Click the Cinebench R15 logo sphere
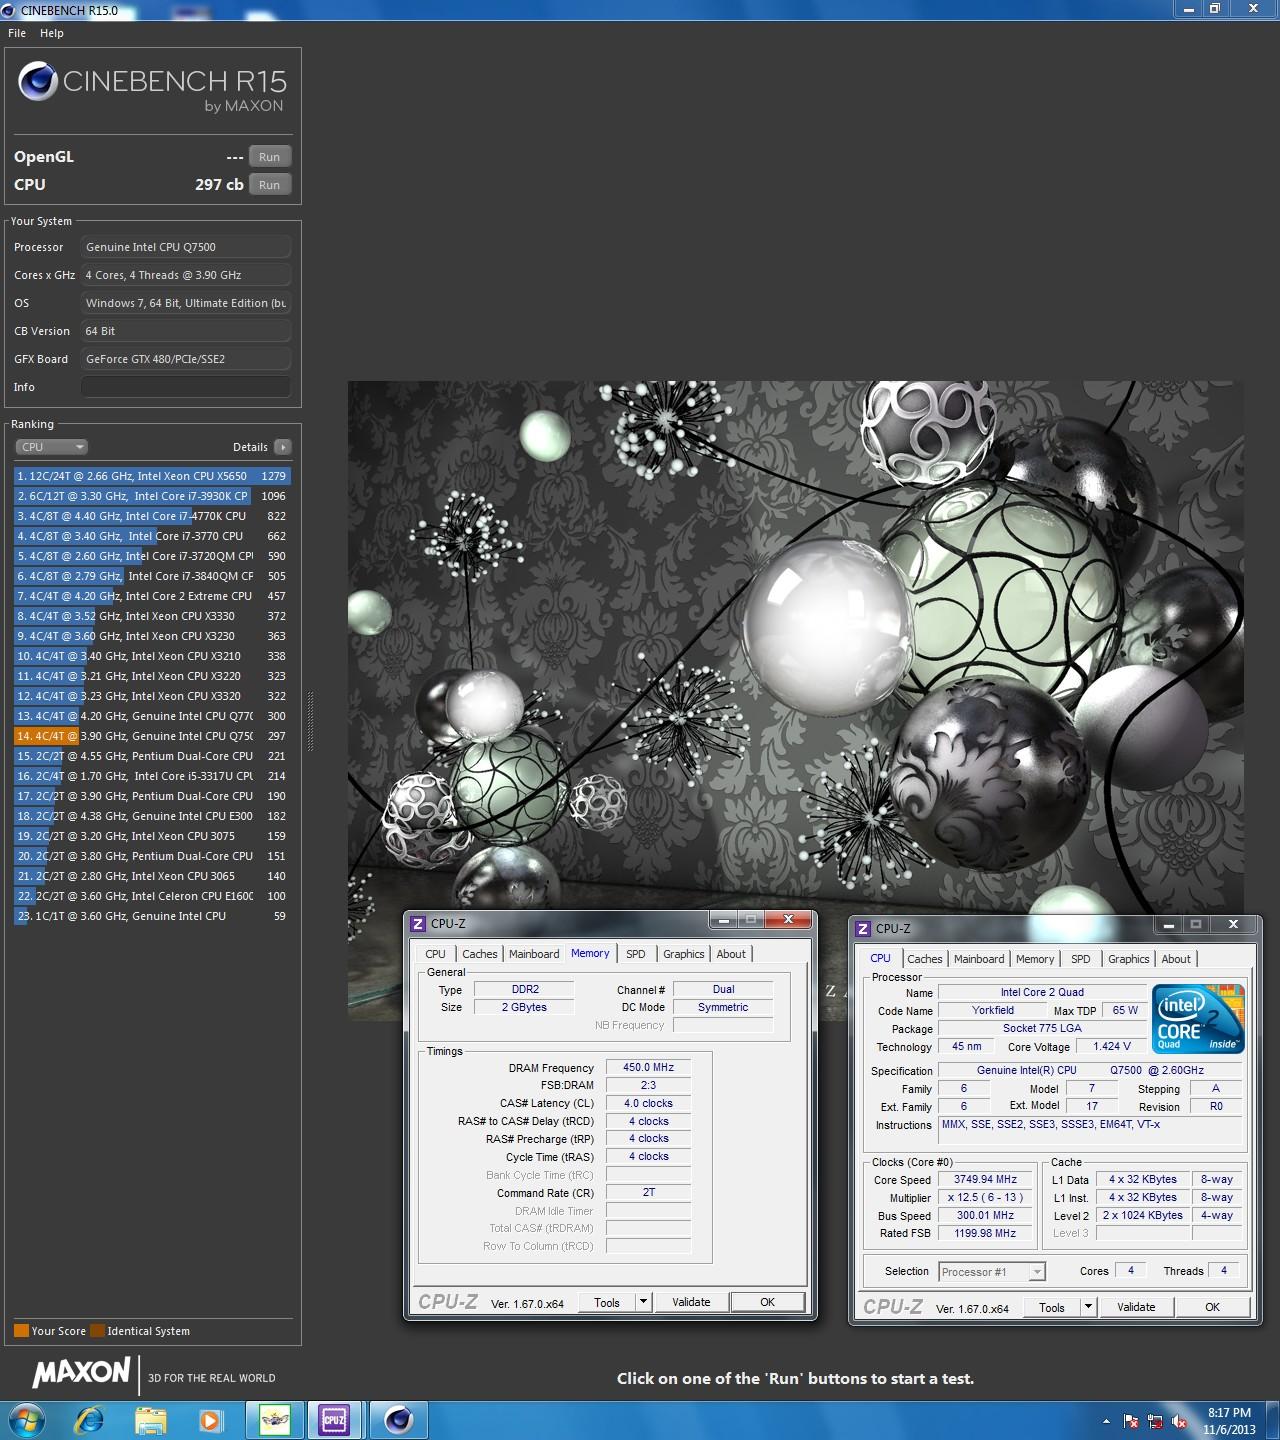 38,81
